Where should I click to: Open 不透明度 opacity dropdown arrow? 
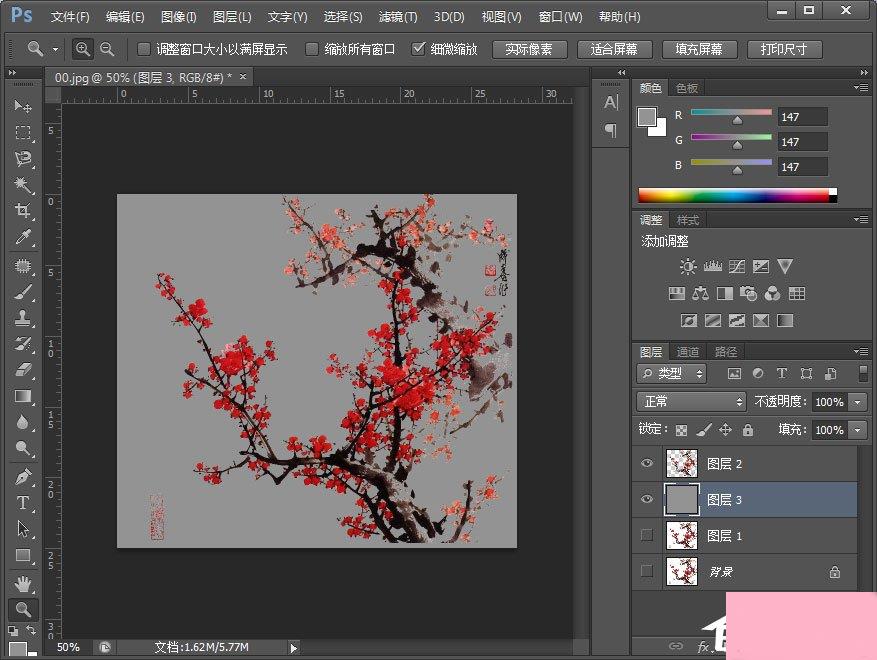pos(857,402)
